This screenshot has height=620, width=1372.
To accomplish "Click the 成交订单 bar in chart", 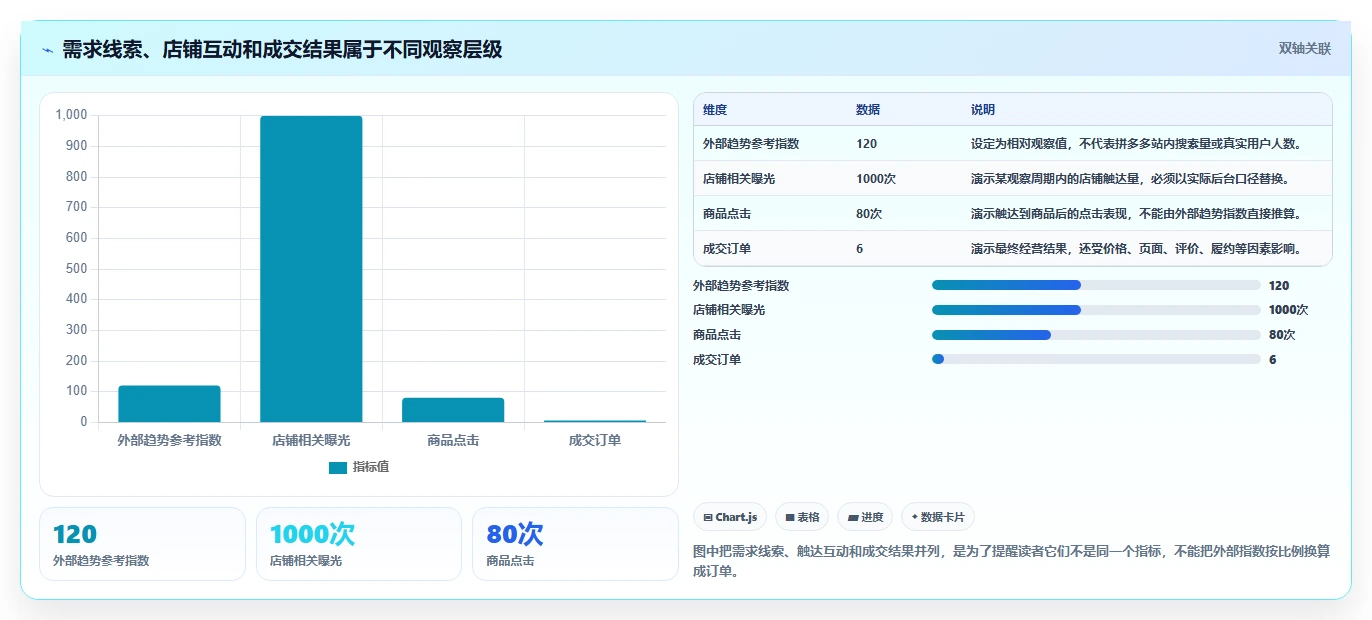I will pyautogui.click(x=595, y=421).
